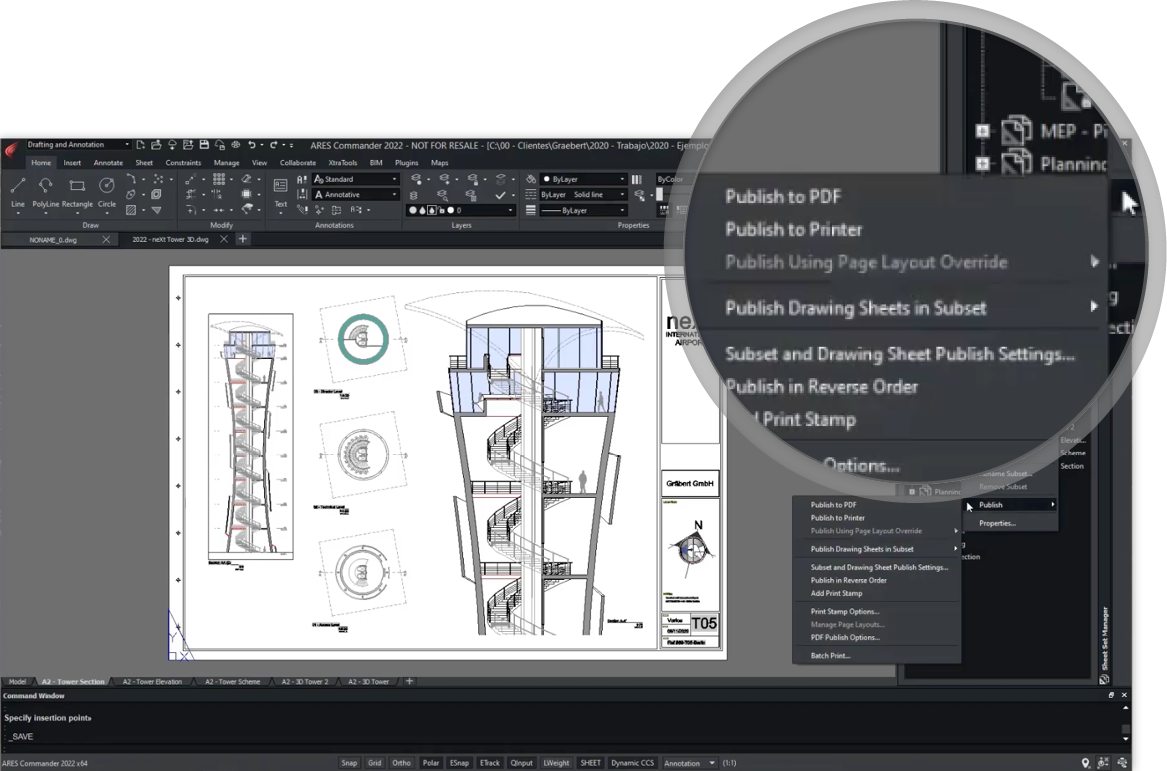1167x771 pixels.
Task: Click the Erase icon in Modify panel
Action: coord(246,179)
